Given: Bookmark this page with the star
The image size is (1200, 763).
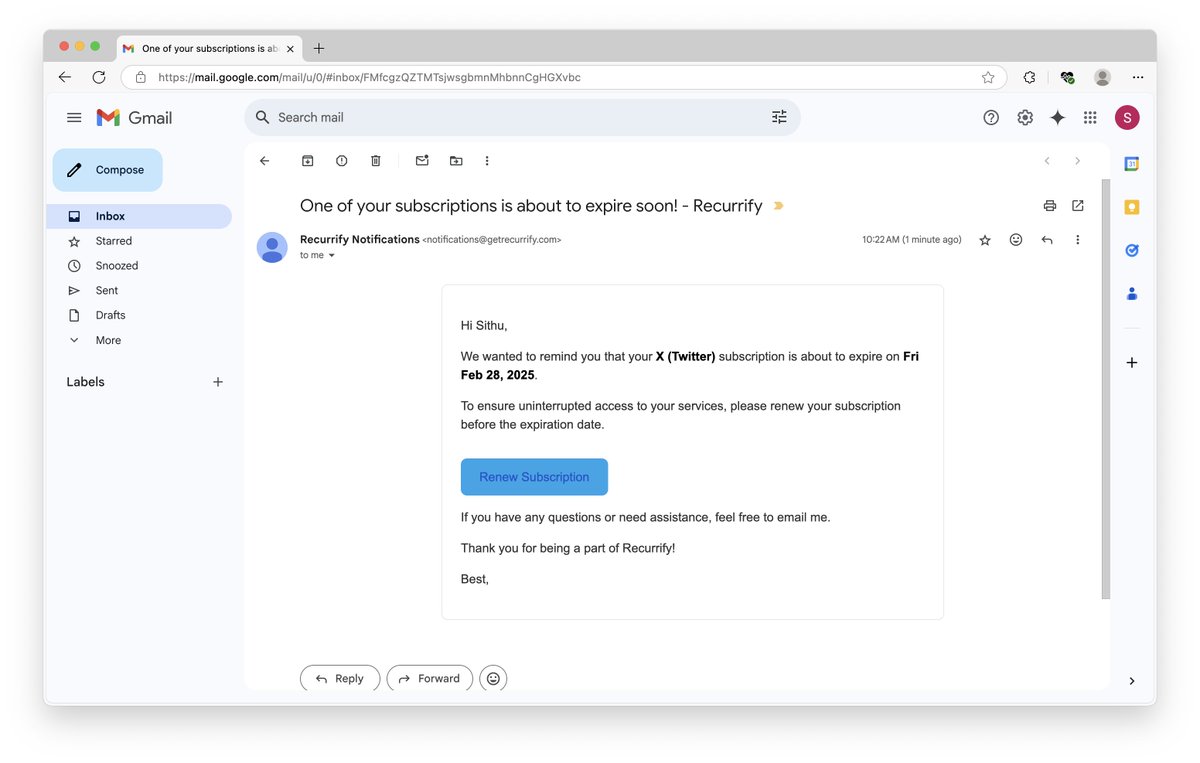Looking at the screenshot, I should click(988, 77).
